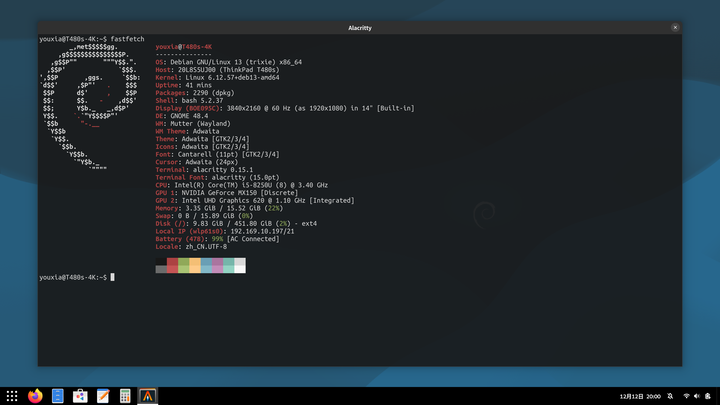Click the 'fastfetch' command text

[127, 39]
